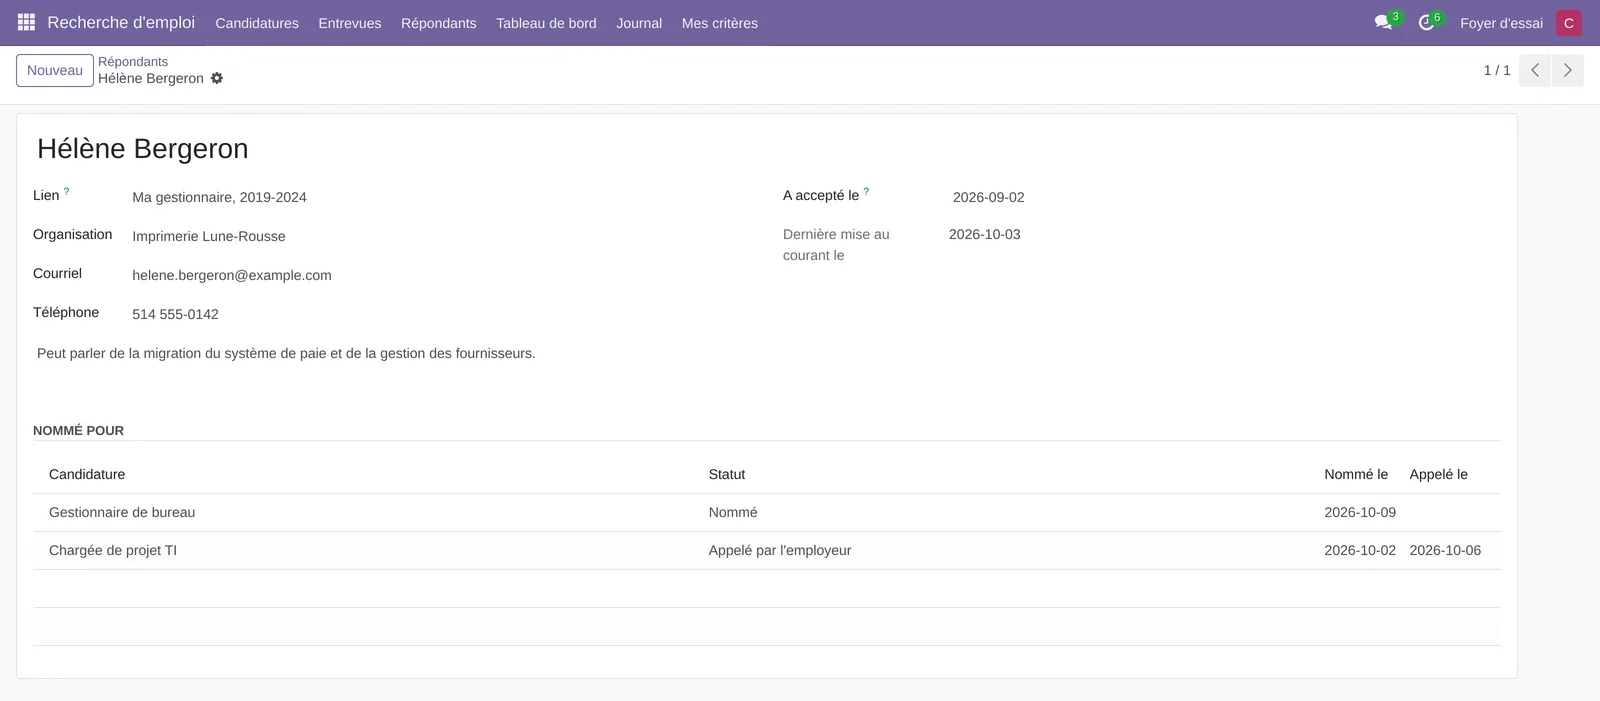
Task: Show the help tooltip for Lien
Action: tap(67, 191)
